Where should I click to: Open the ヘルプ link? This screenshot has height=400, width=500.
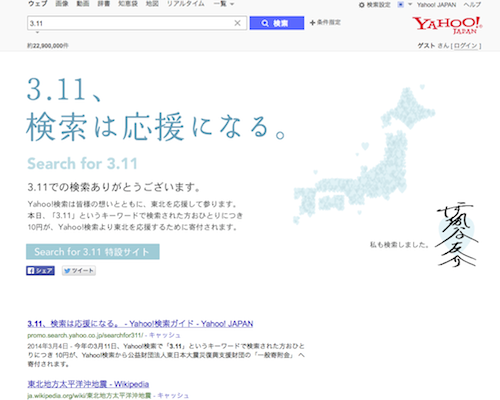point(472,5)
